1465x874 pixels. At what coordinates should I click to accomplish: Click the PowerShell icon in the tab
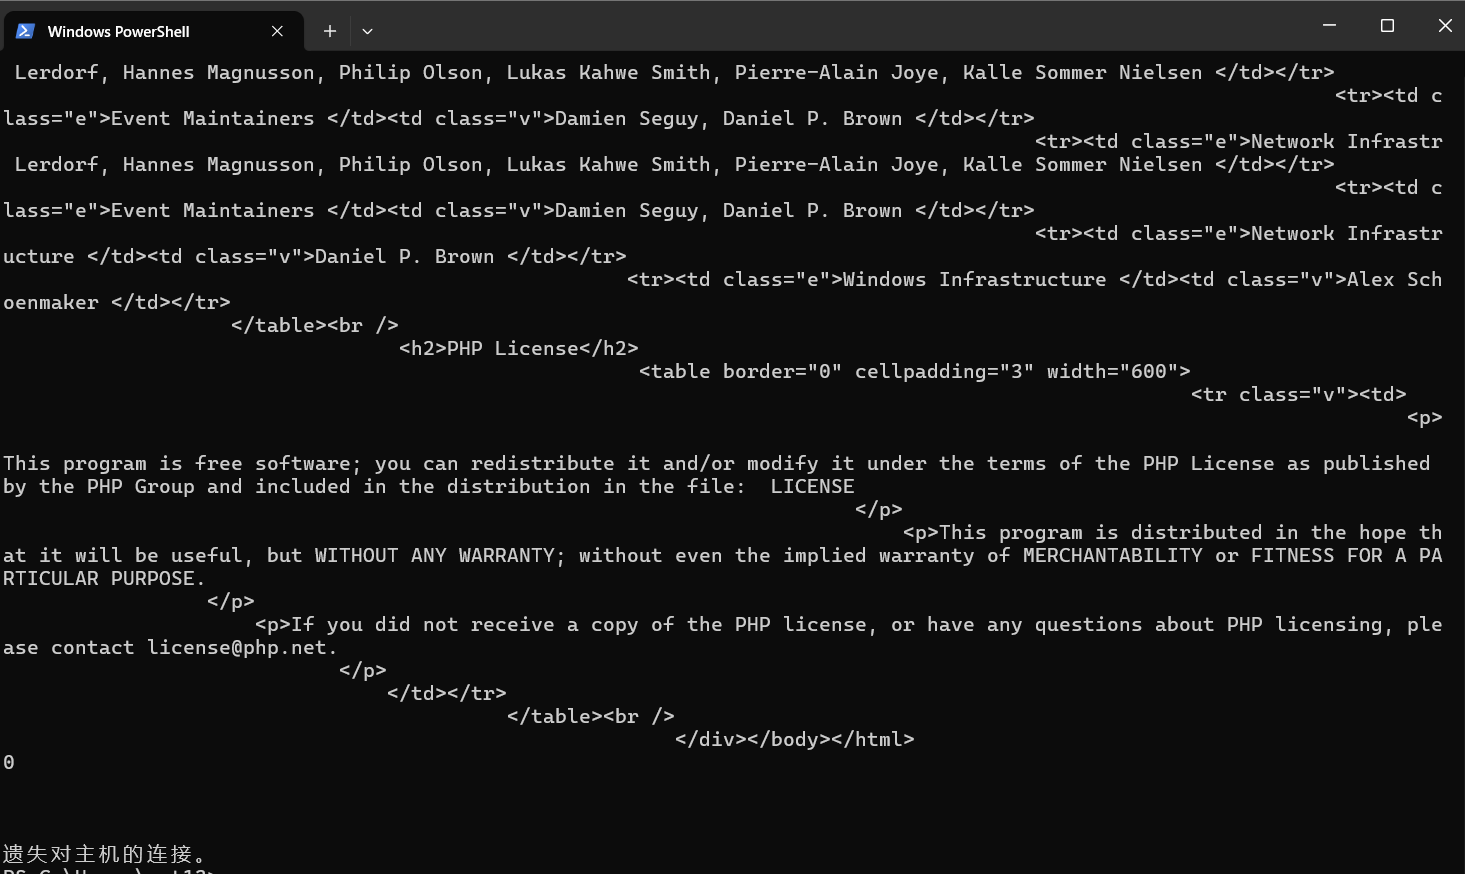[26, 31]
